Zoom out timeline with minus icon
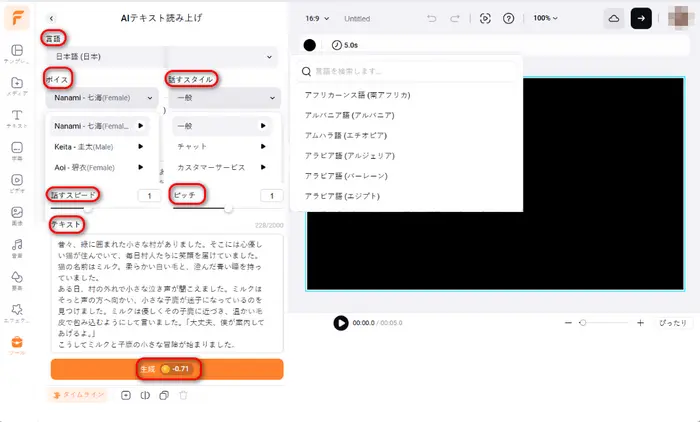Screen dimensions: 700x422 pos(568,322)
